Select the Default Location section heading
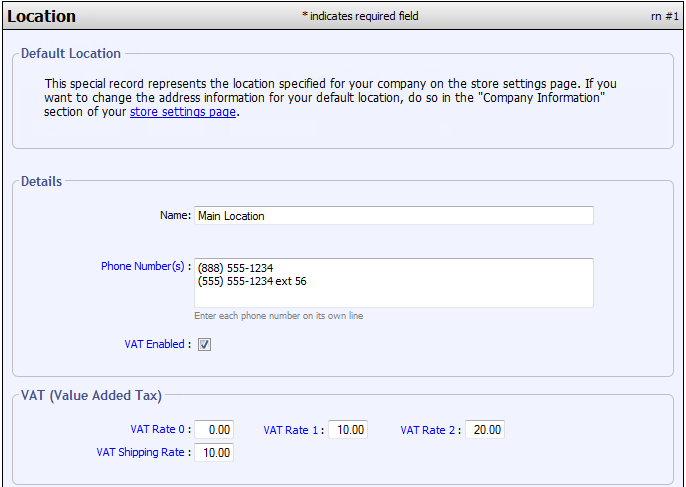Screen dimensions: 686x487 (x=71, y=54)
